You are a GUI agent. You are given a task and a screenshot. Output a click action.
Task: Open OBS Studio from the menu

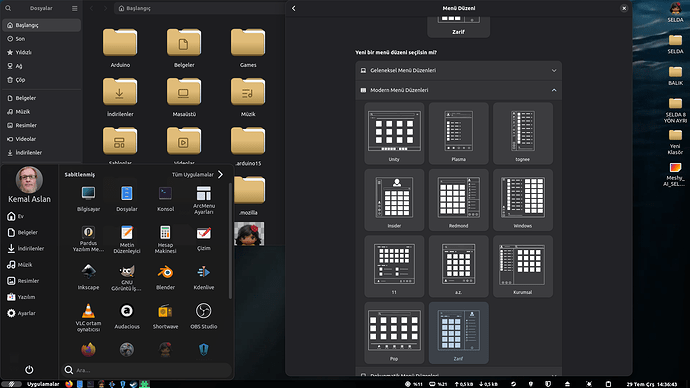point(204,316)
